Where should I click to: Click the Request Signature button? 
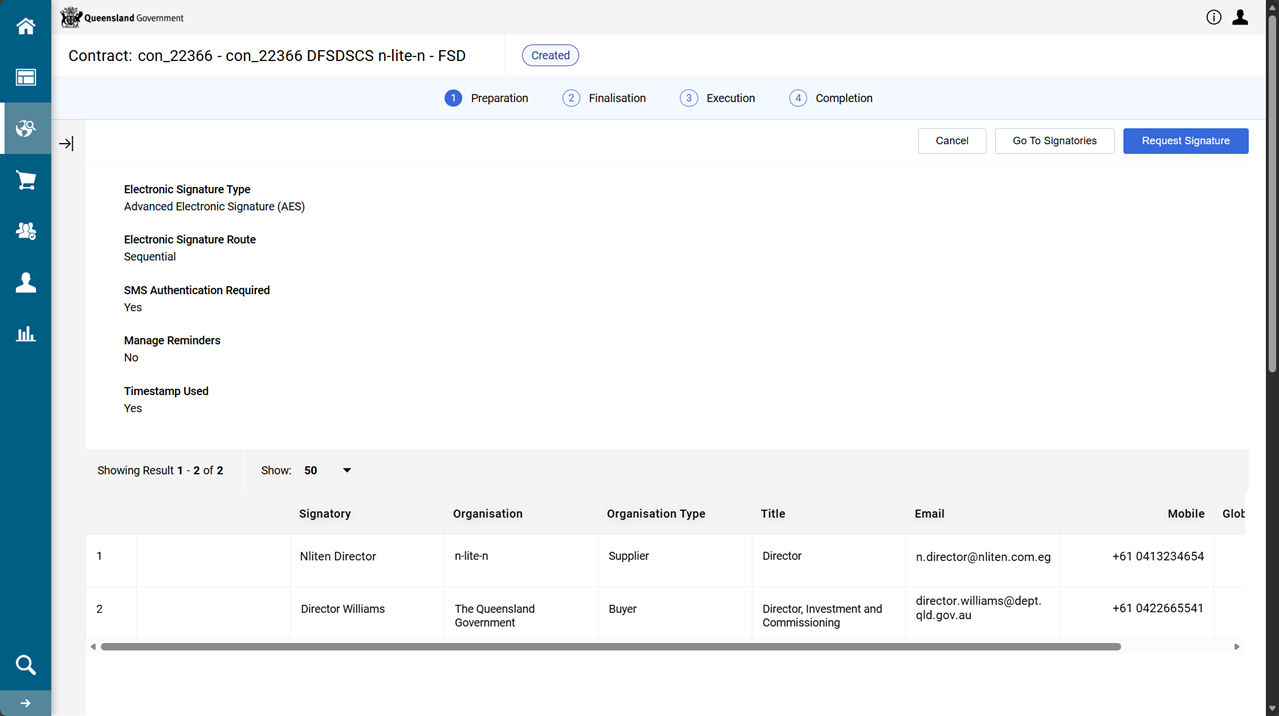tap(1185, 141)
